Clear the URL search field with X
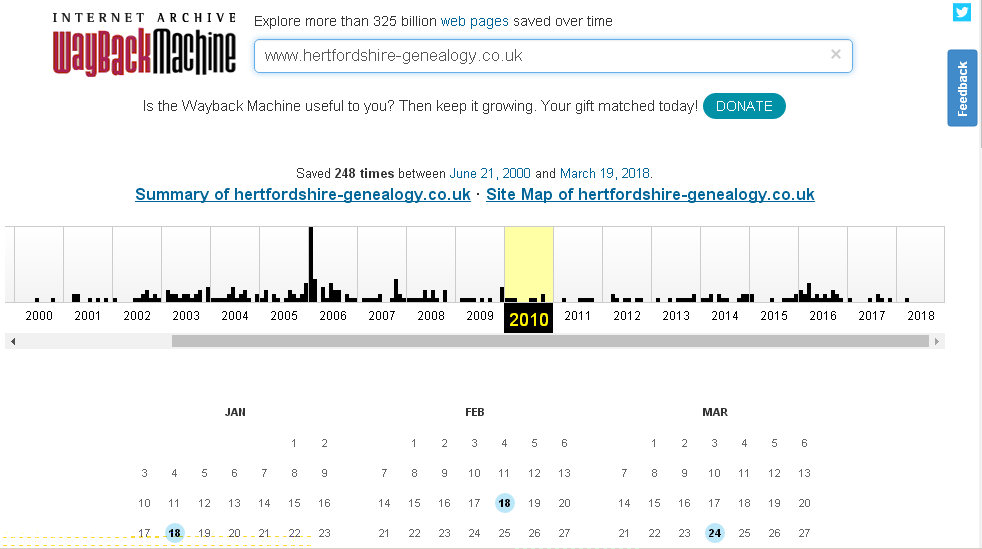 [835, 54]
